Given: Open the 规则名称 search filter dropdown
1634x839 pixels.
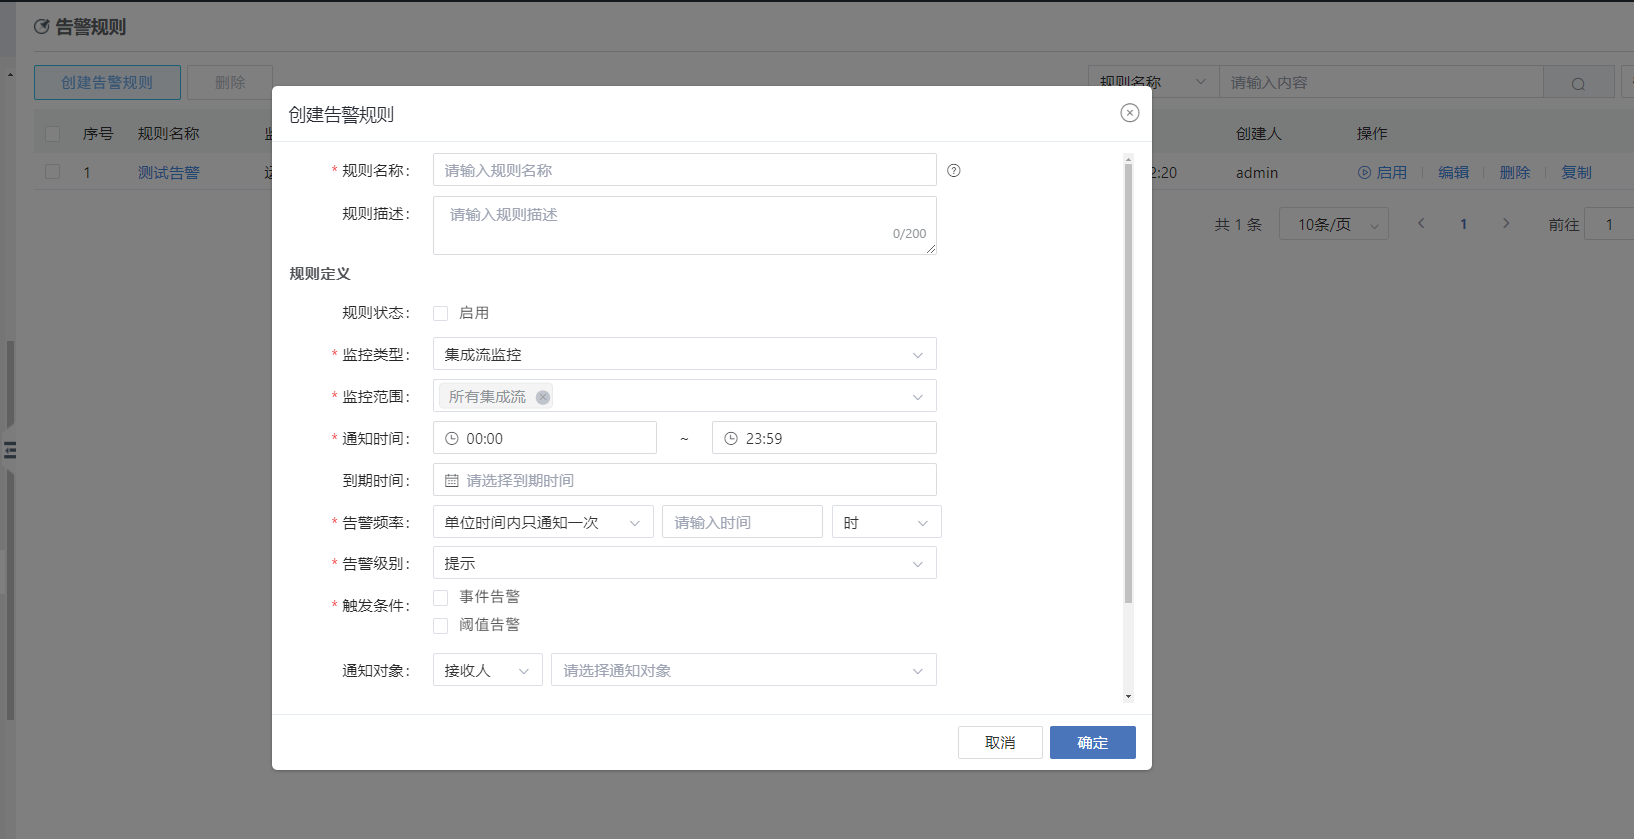Looking at the screenshot, I should point(1153,82).
